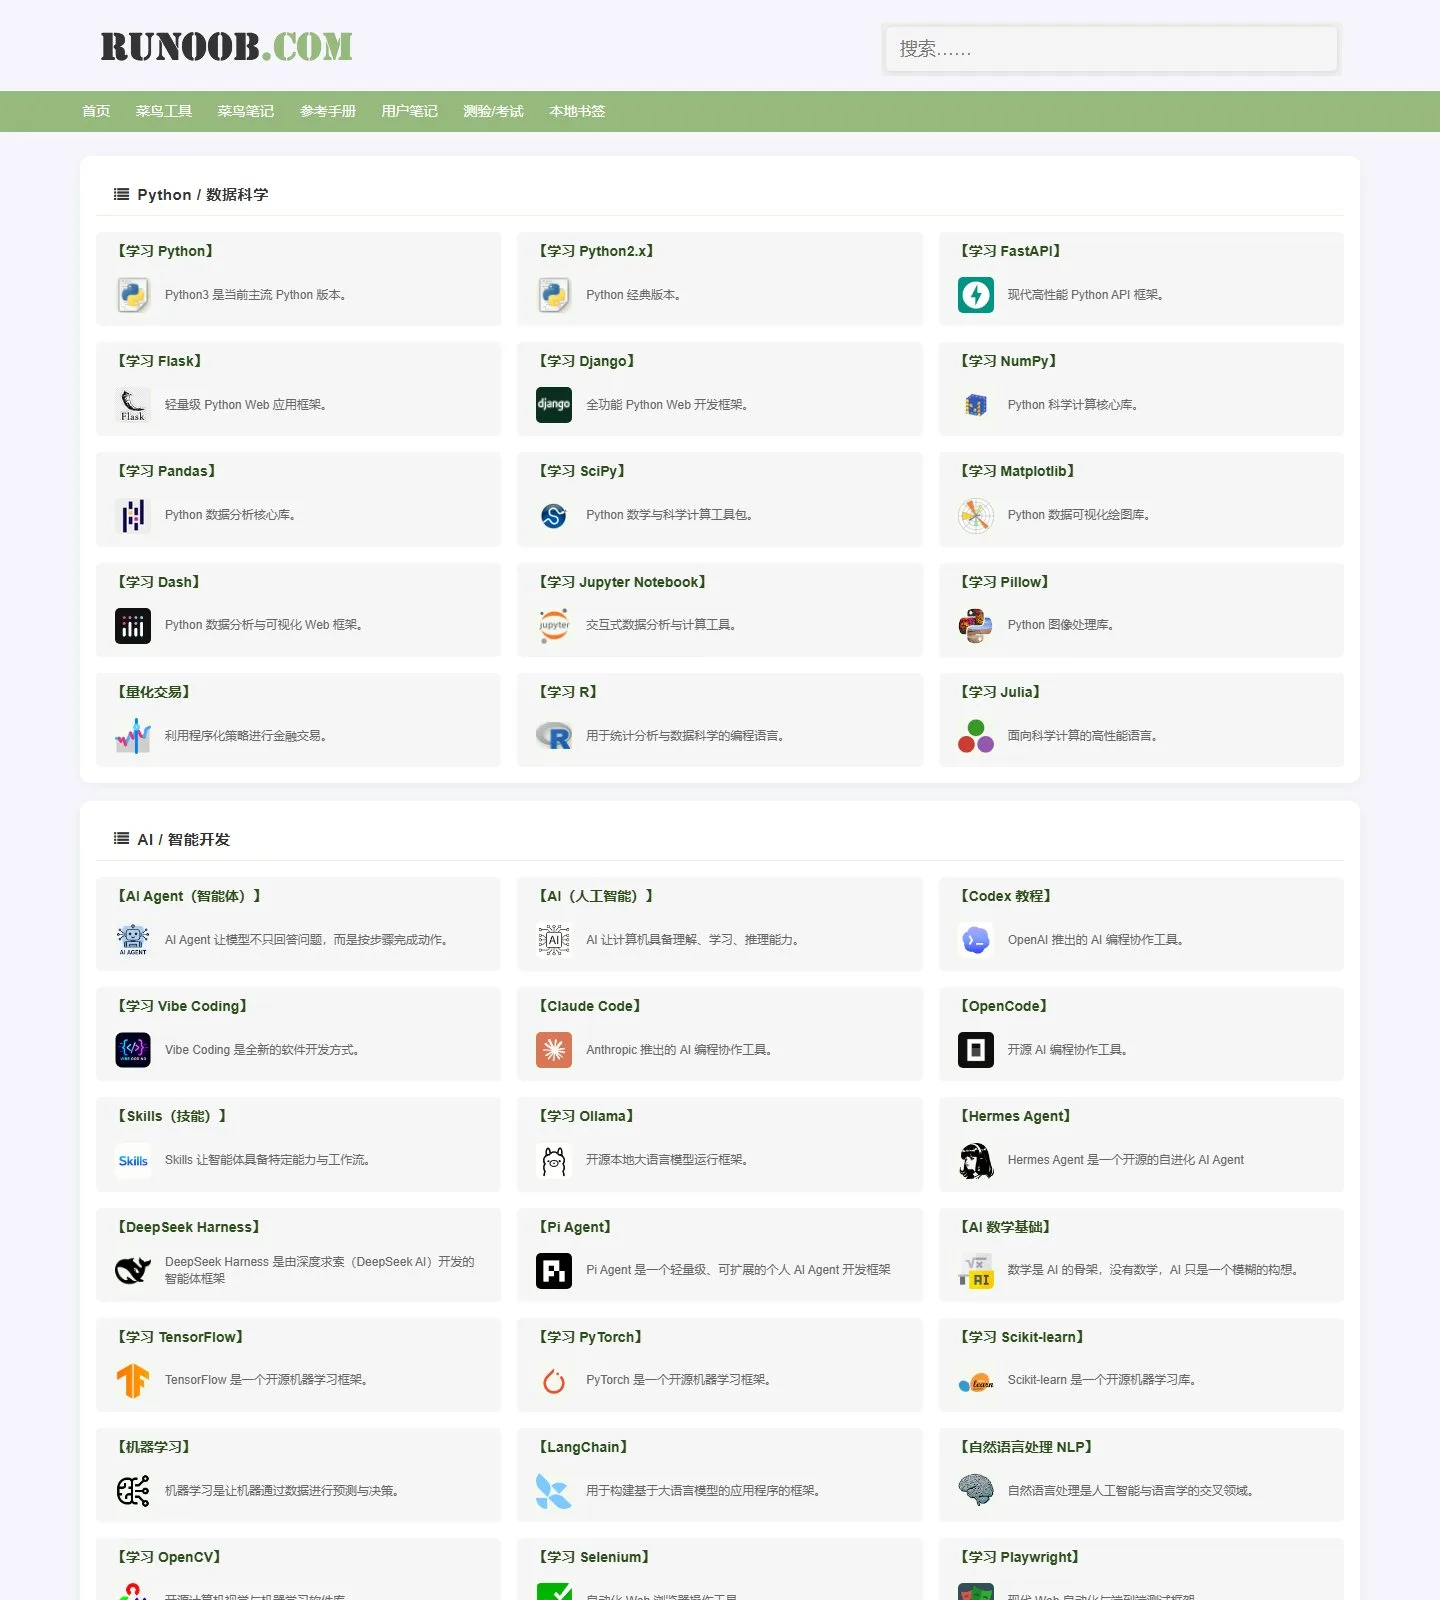Open the 【学习 OpenCV】 tutorial link

click(x=169, y=1557)
